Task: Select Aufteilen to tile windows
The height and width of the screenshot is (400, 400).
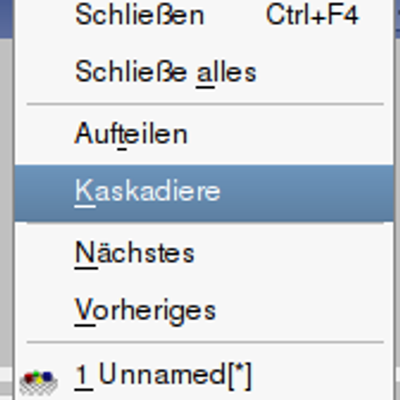Action: pyautogui.click(x=204, y=135)
